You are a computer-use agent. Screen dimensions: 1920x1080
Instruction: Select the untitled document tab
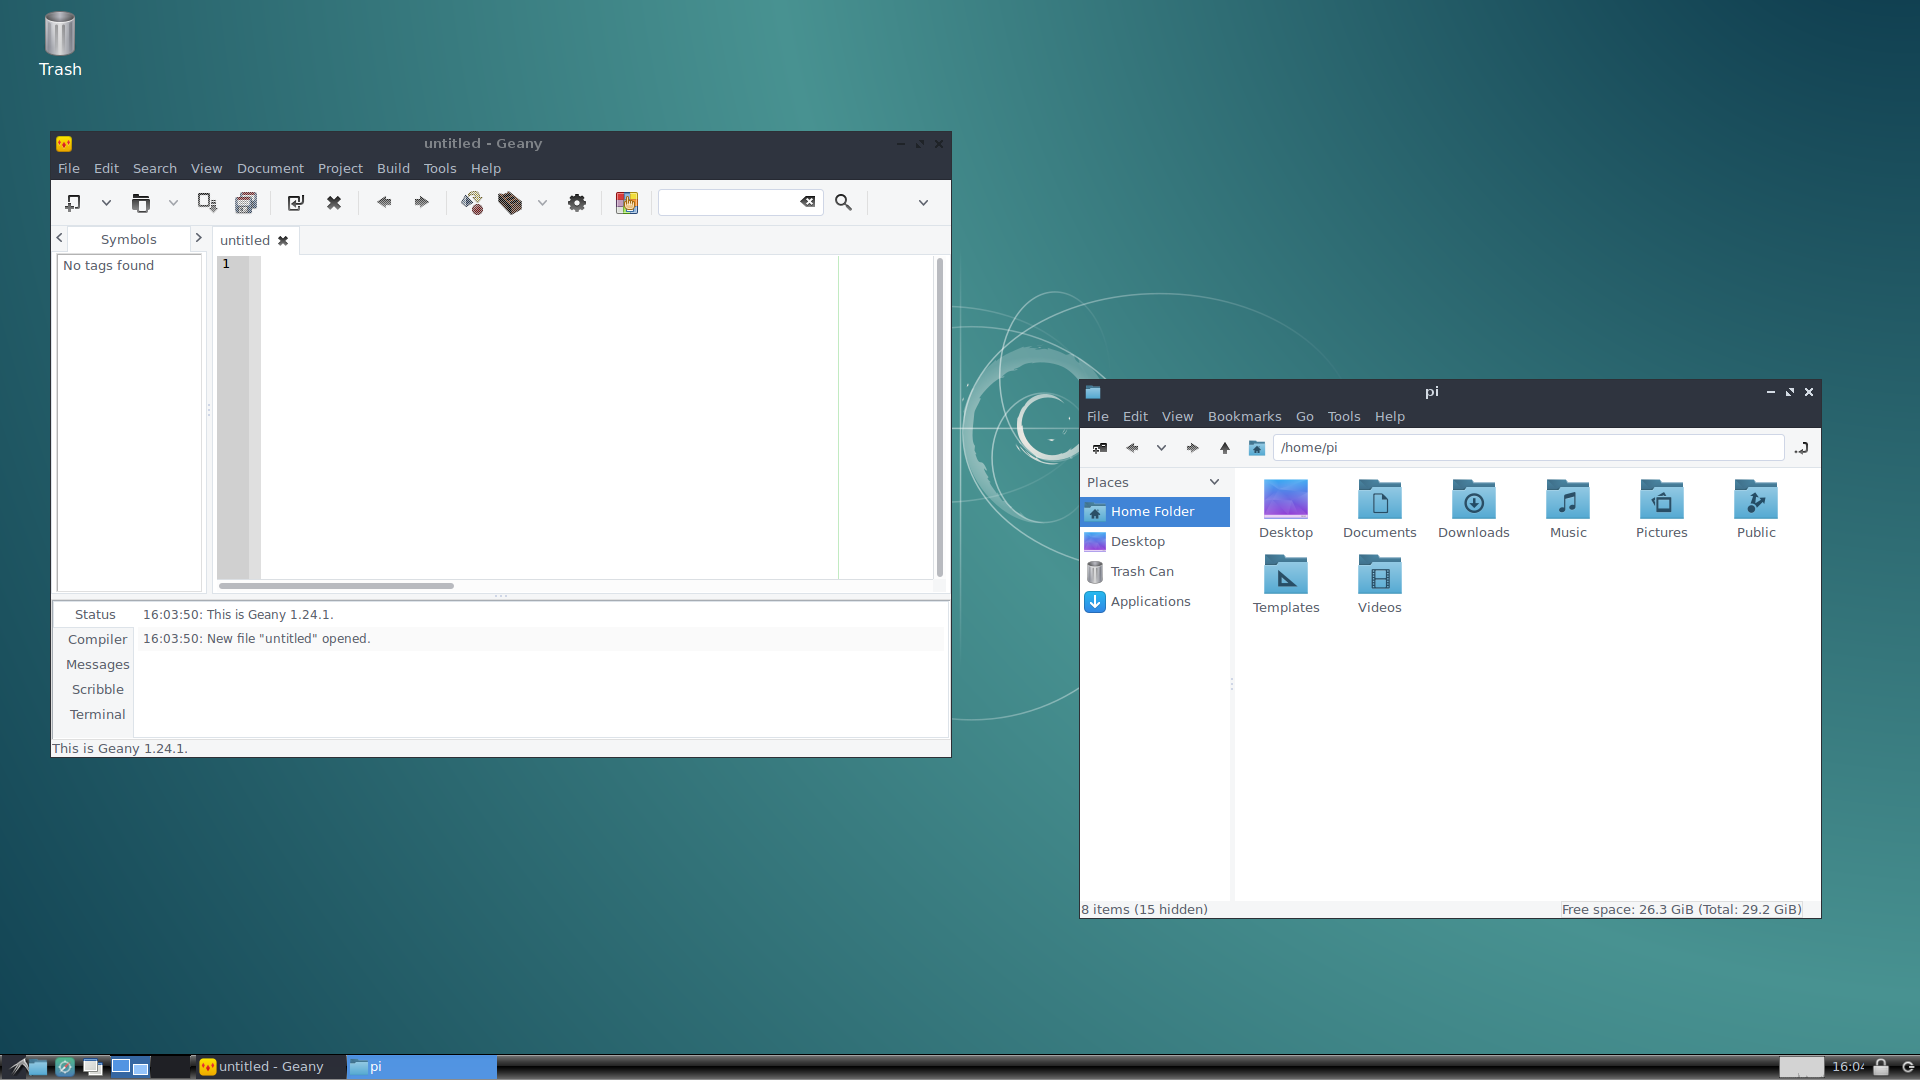click(x=245, y=240)
